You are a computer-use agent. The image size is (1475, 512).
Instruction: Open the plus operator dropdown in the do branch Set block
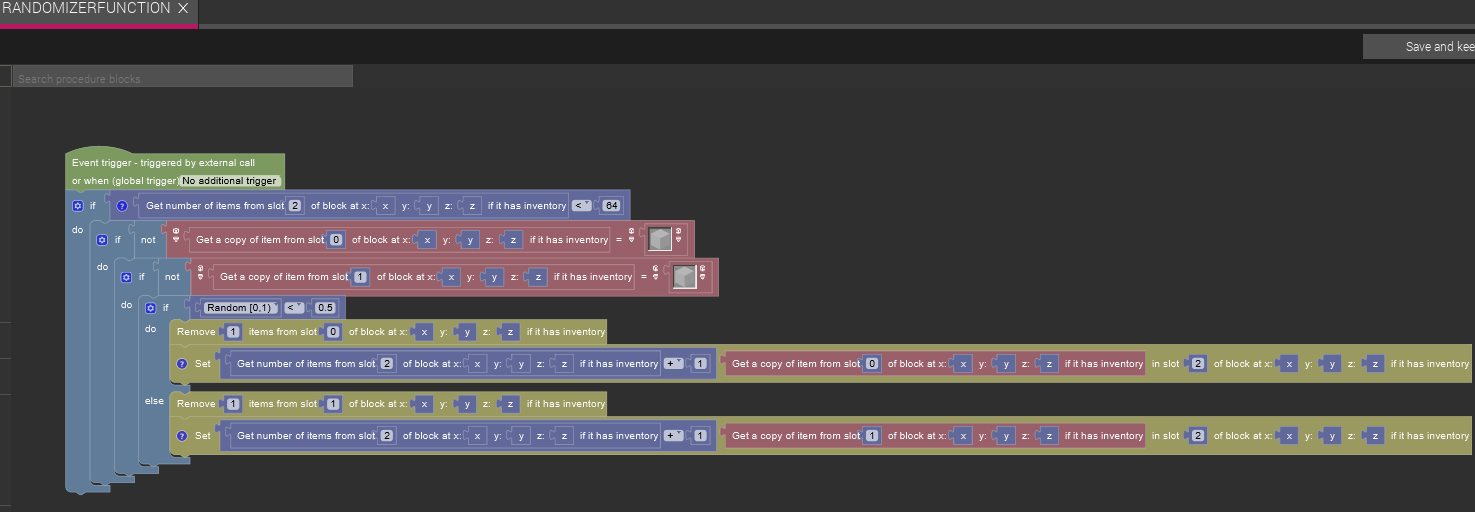[674, 364]
